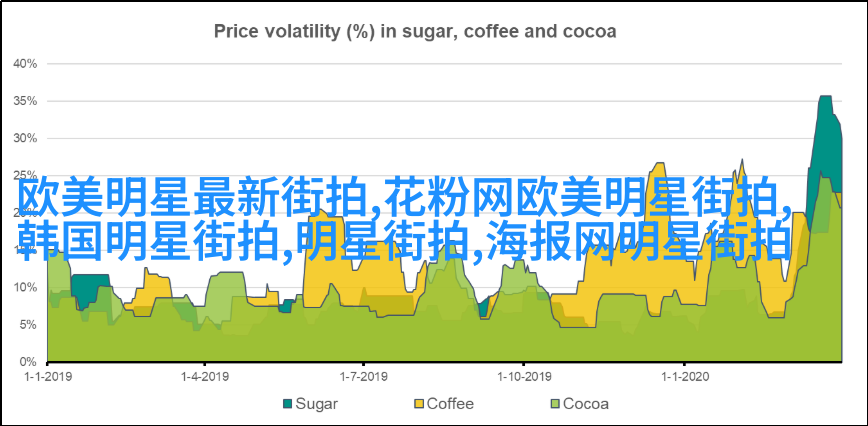Click the 5% y-axis label
Screen dimensions: 868x426
tap(28, 325)
